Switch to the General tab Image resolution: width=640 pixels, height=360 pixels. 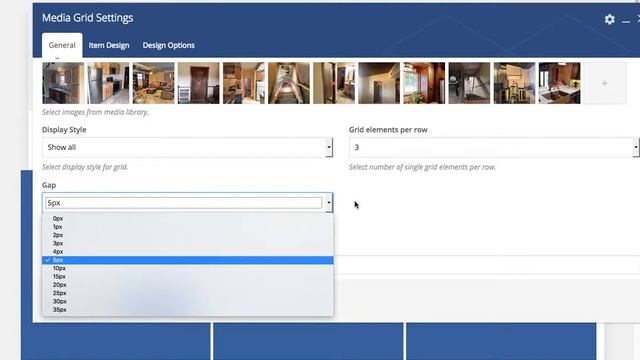(x=62, y=45)
